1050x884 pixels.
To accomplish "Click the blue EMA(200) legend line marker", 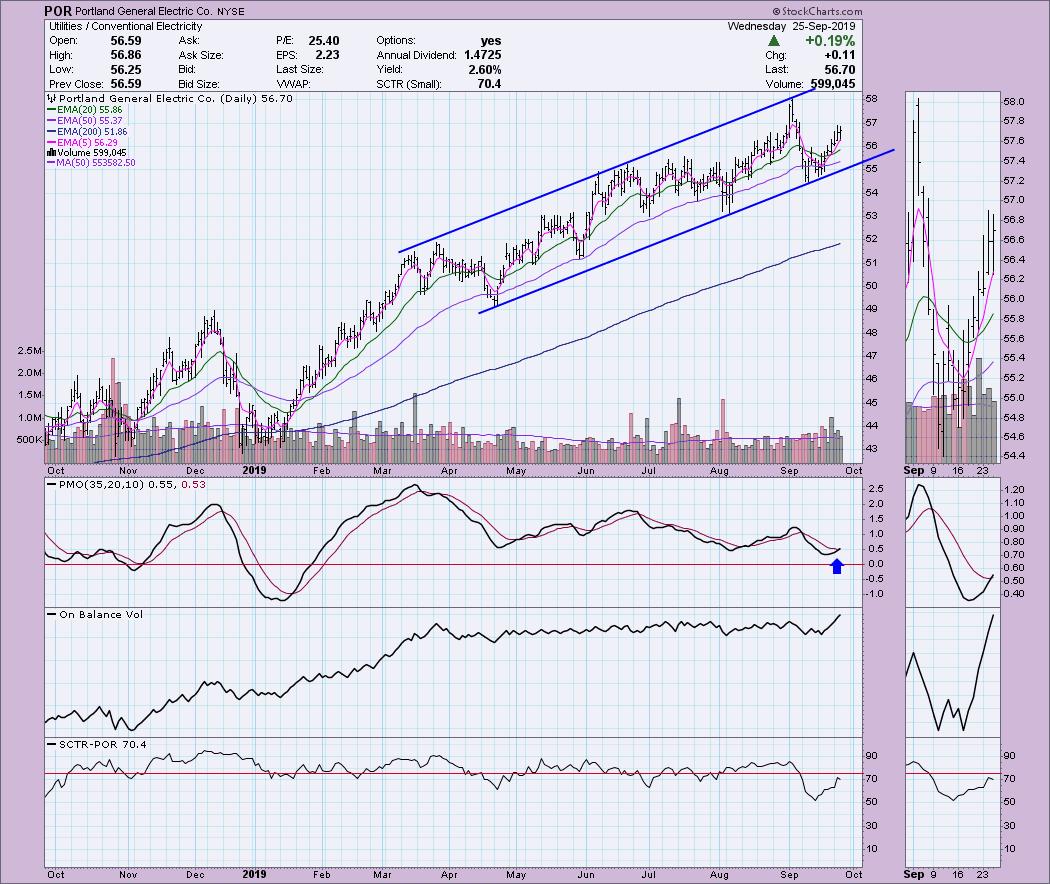I will [x=51, y=132].
